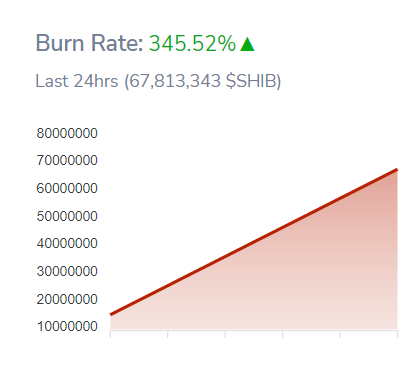This screenshot has height=377, width=419.
Task: Click the 50000000 y-axis label
Action: click(67, 216)
